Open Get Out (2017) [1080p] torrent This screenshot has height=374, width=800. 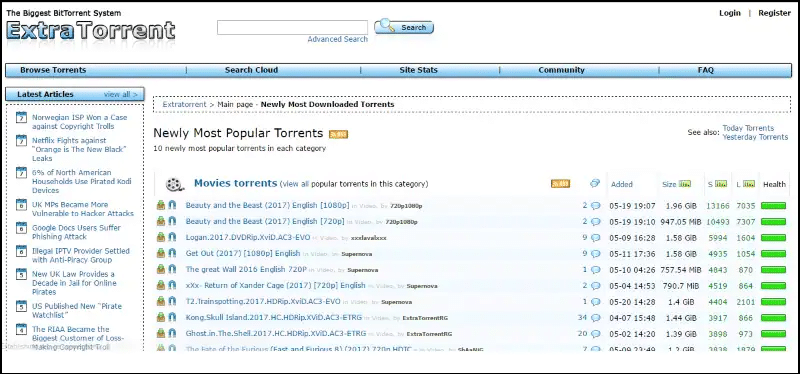(x=243, y=254)
